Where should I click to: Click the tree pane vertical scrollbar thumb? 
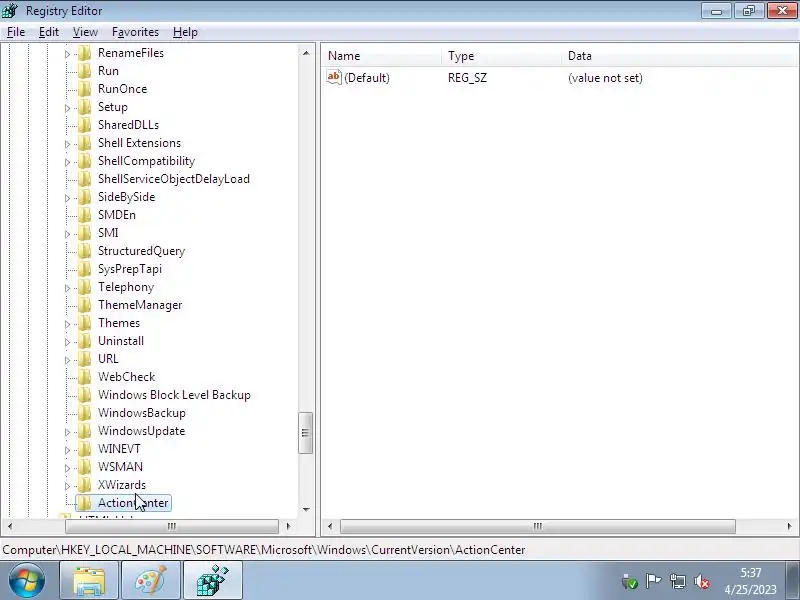pyautogui.click(x=305, y=433)
